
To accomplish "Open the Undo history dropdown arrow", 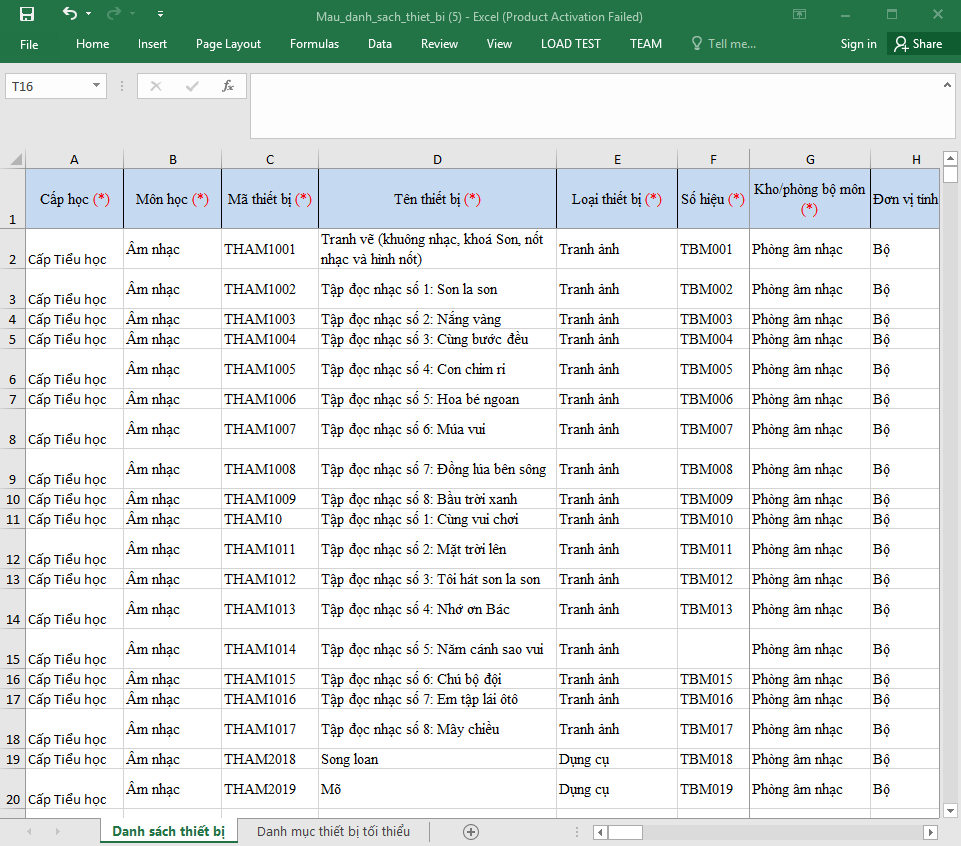I will (x=89, y=15).
